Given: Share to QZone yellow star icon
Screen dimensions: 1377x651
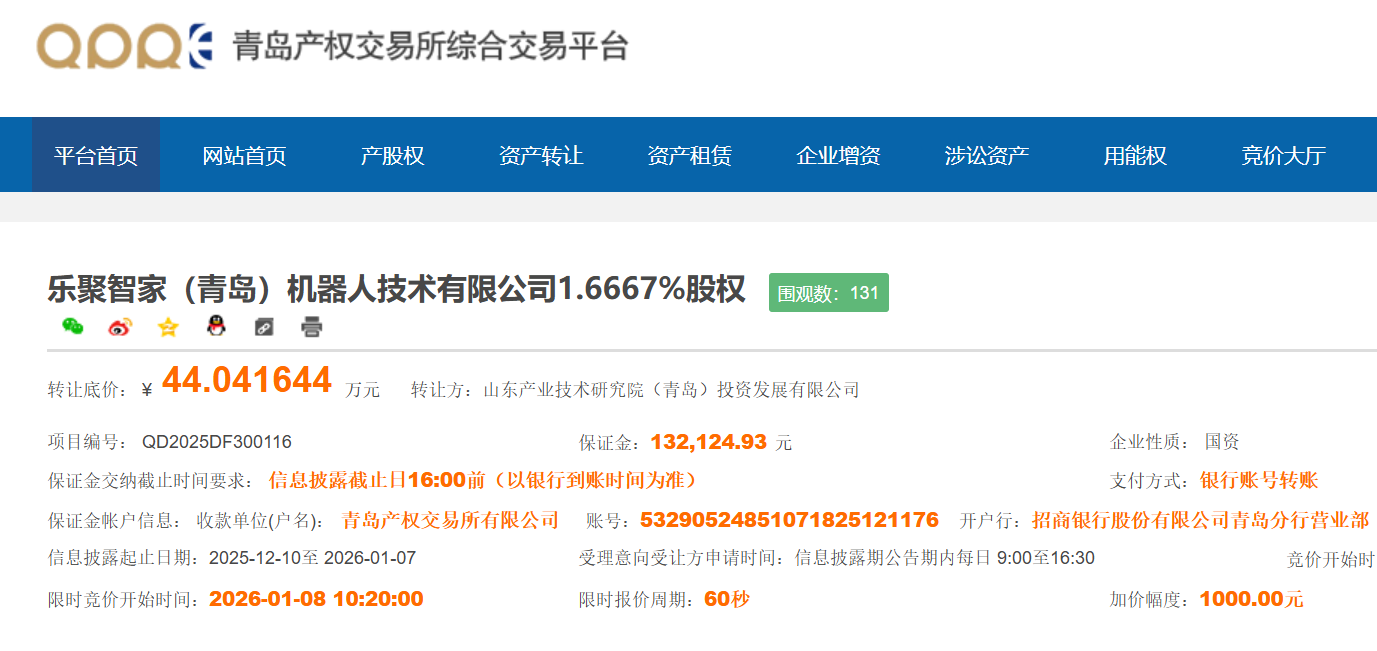Looking at the screenshot, I should 168,327.
